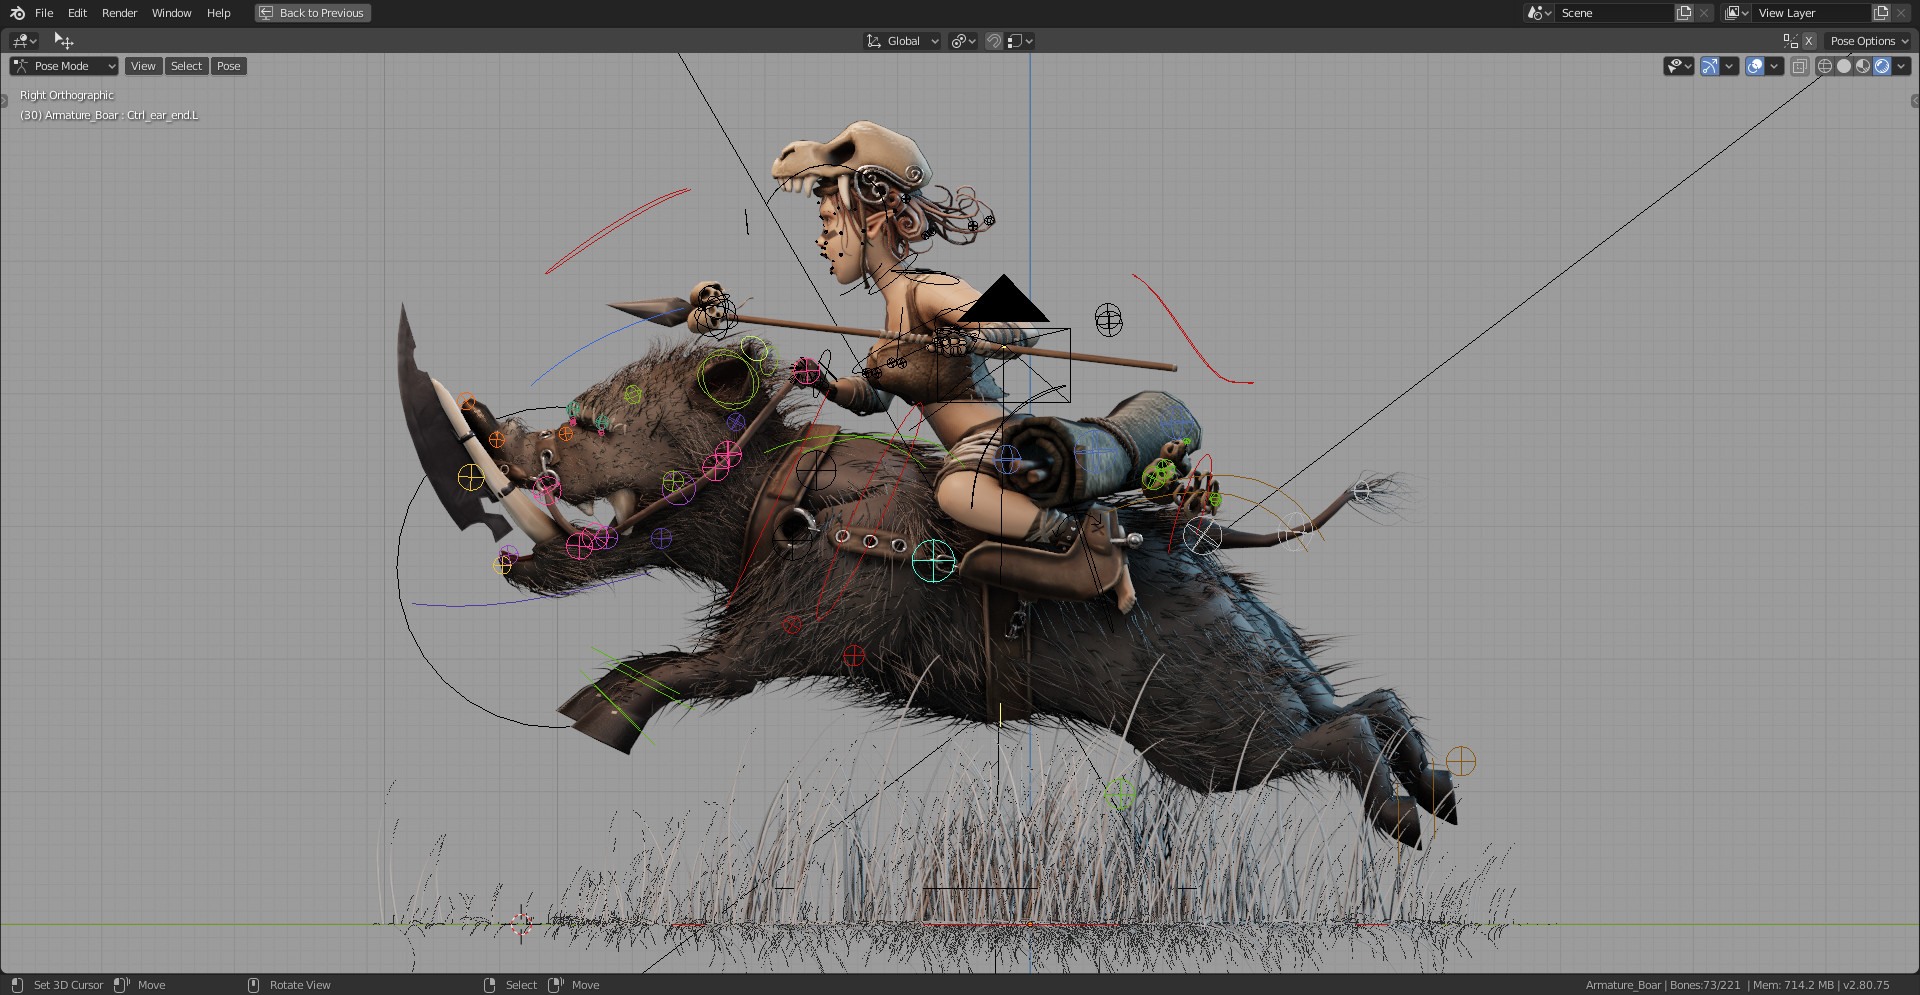1920x995 pixels.
Task: Click the Back to Previous button
Action: point(312,13)
